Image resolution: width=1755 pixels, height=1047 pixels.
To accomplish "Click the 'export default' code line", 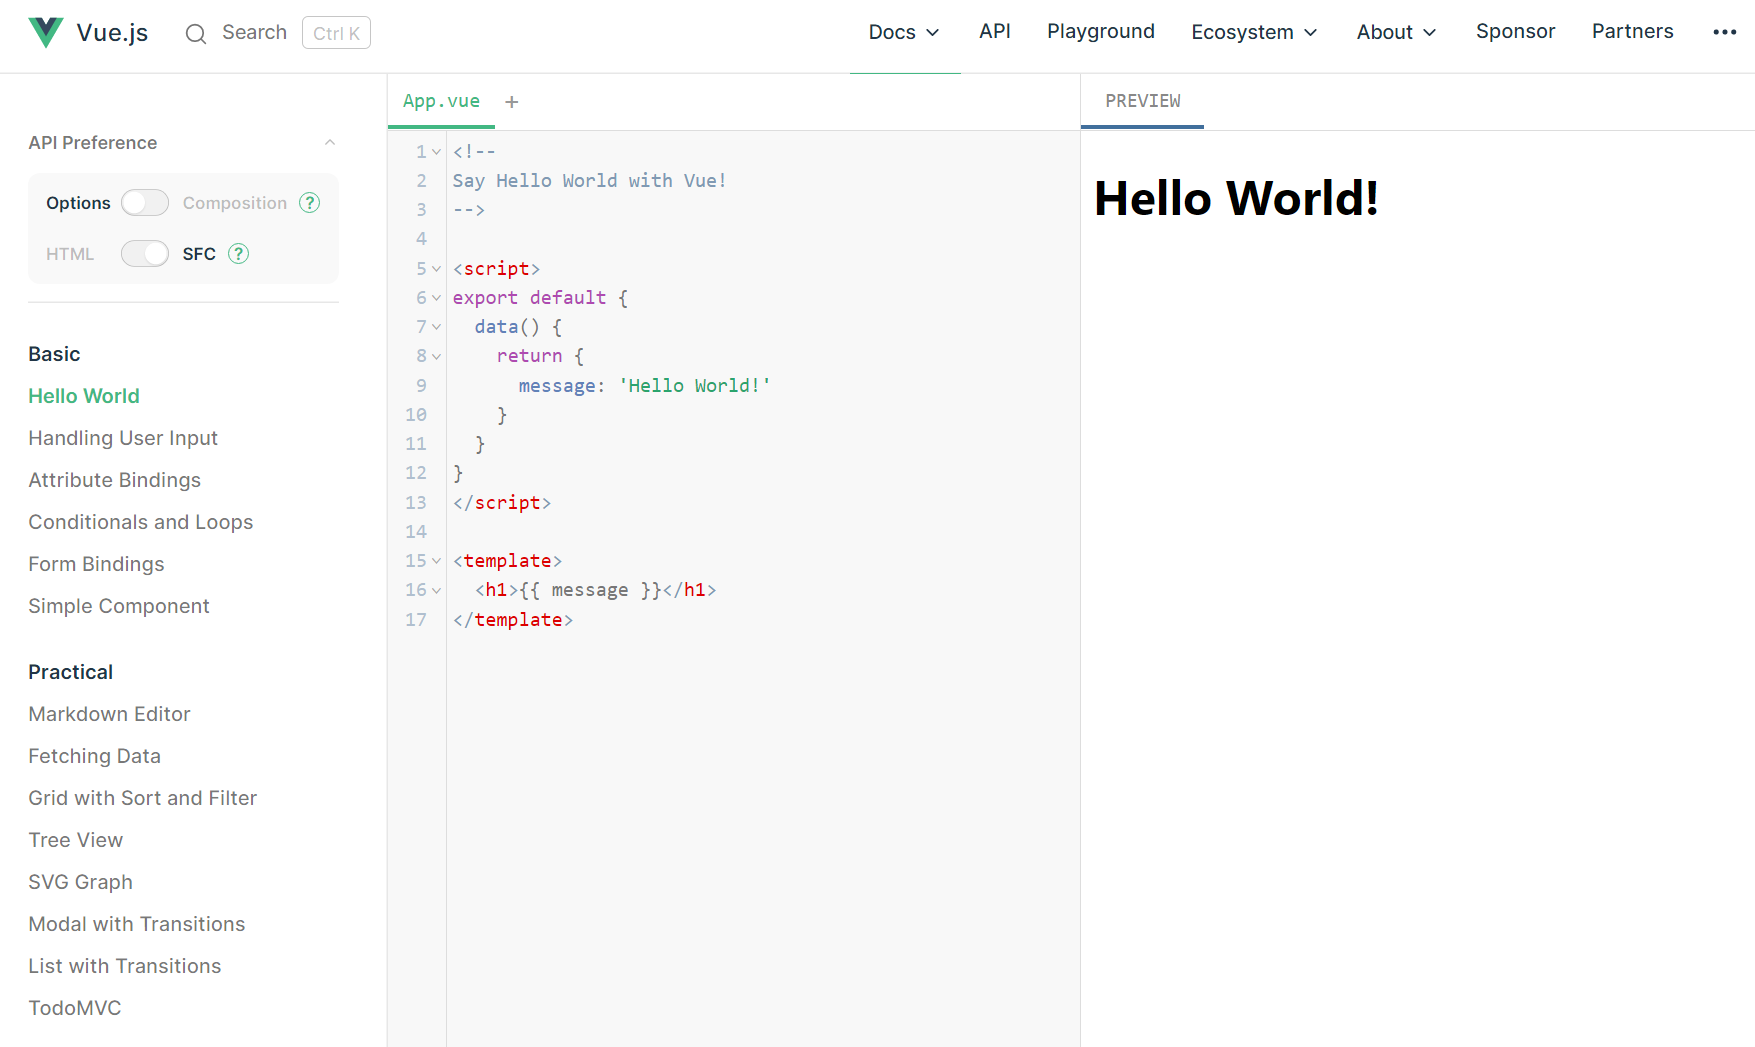I will click(540, 298).
